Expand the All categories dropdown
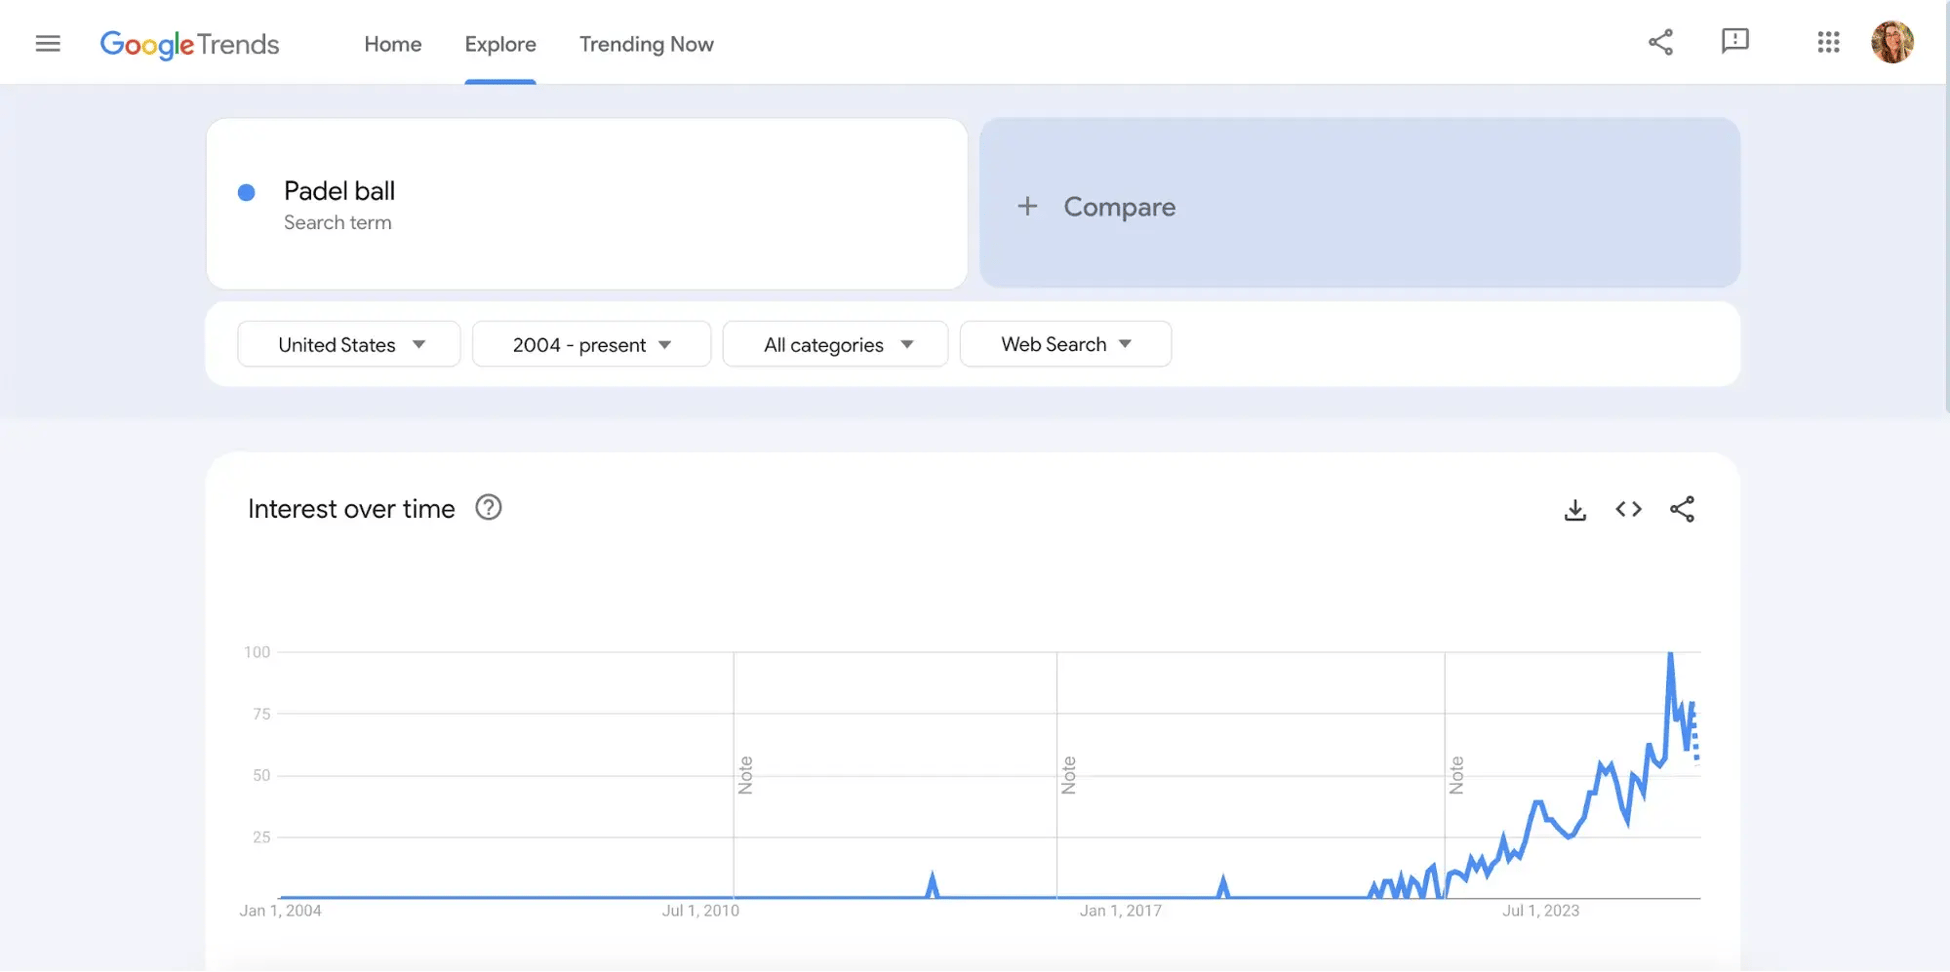This screenshot has height=972, width=1950. [835, 344]
